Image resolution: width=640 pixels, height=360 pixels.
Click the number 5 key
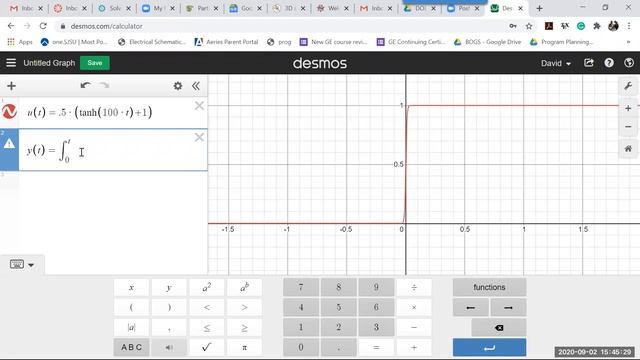pos(338,307)
